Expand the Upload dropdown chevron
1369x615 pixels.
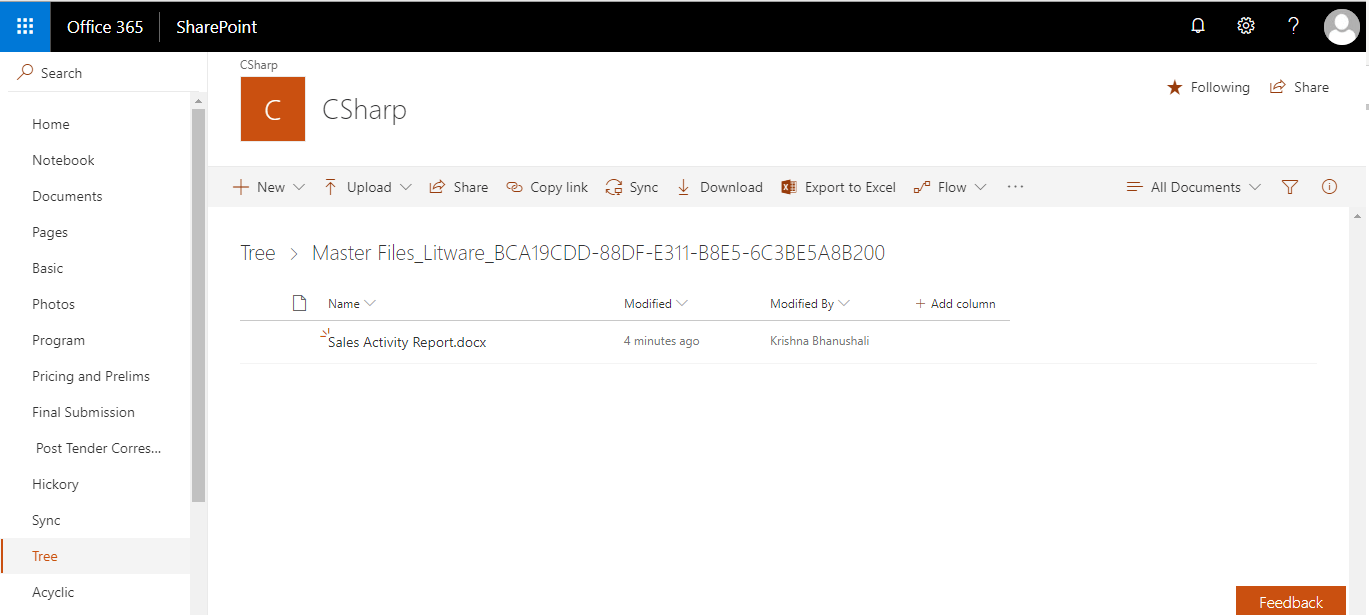coord(406,187)
